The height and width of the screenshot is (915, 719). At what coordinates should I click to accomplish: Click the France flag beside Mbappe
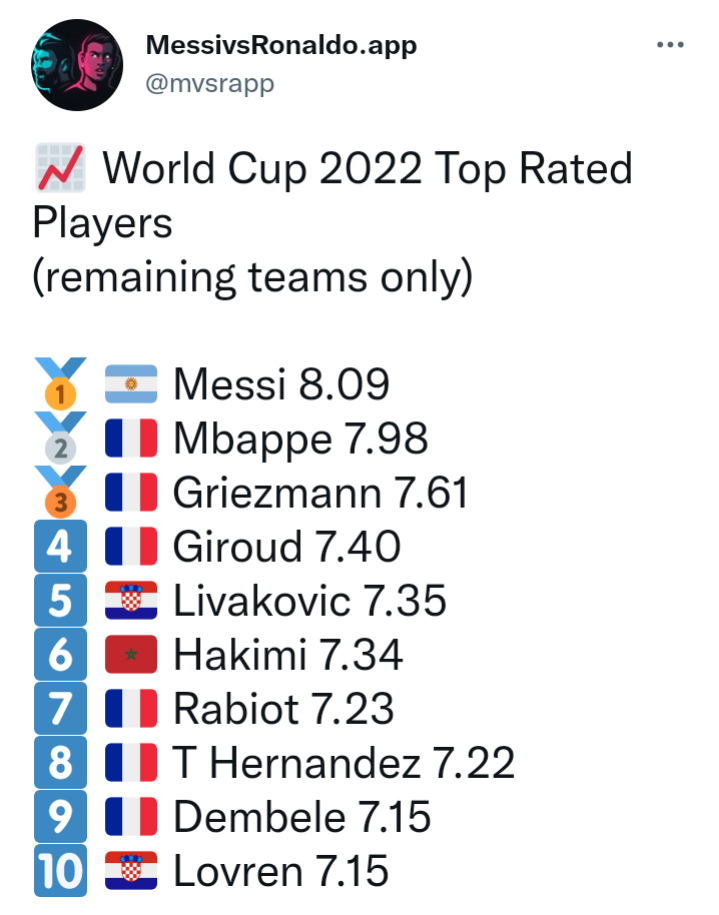pyautogui.click(x=131, y=438)
